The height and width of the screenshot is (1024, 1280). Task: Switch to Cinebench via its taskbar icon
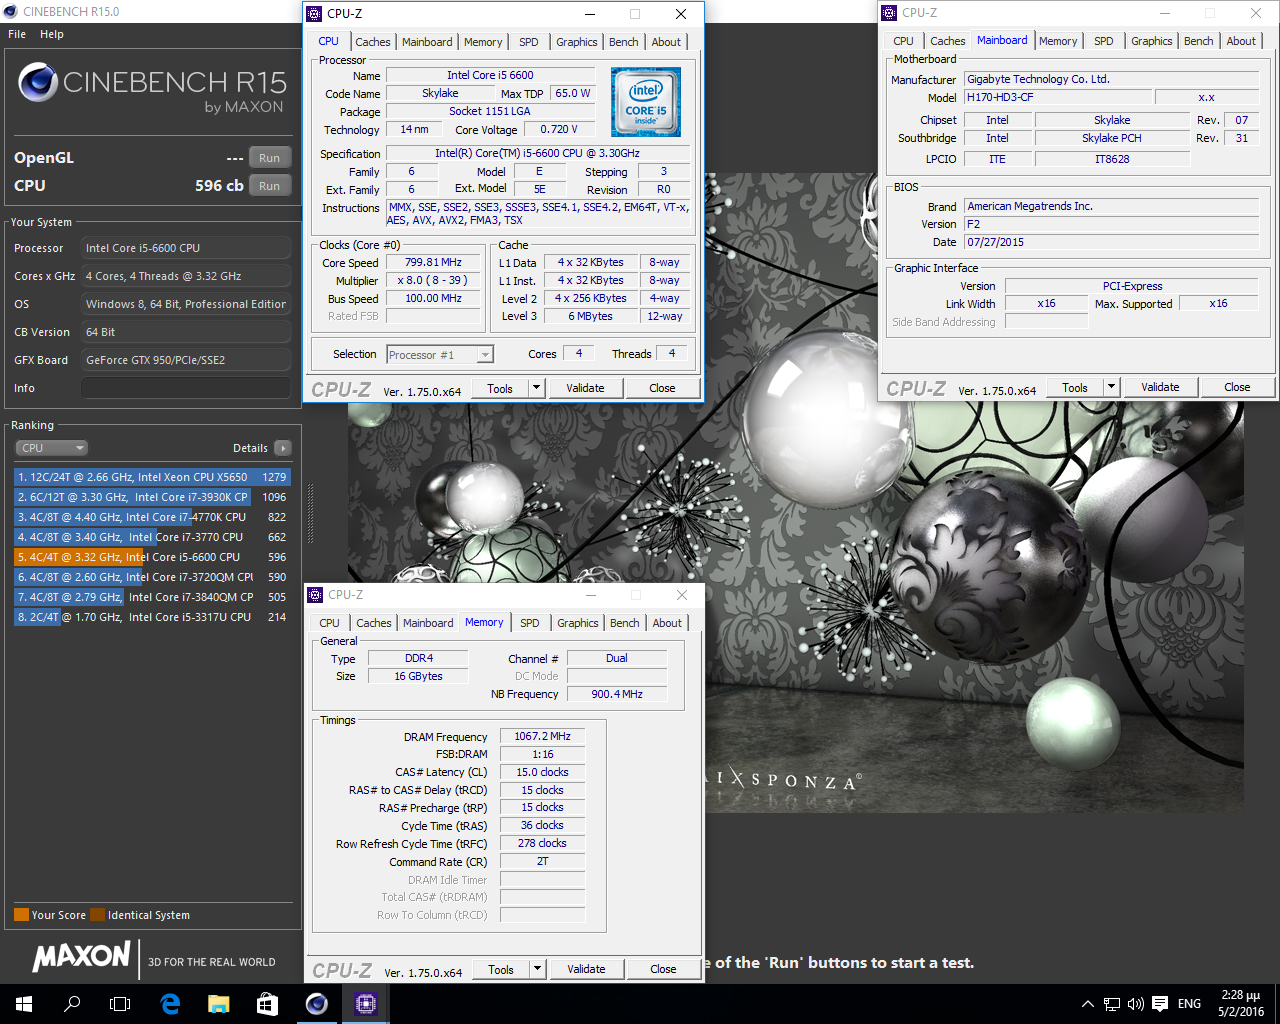click(316, 1004)
